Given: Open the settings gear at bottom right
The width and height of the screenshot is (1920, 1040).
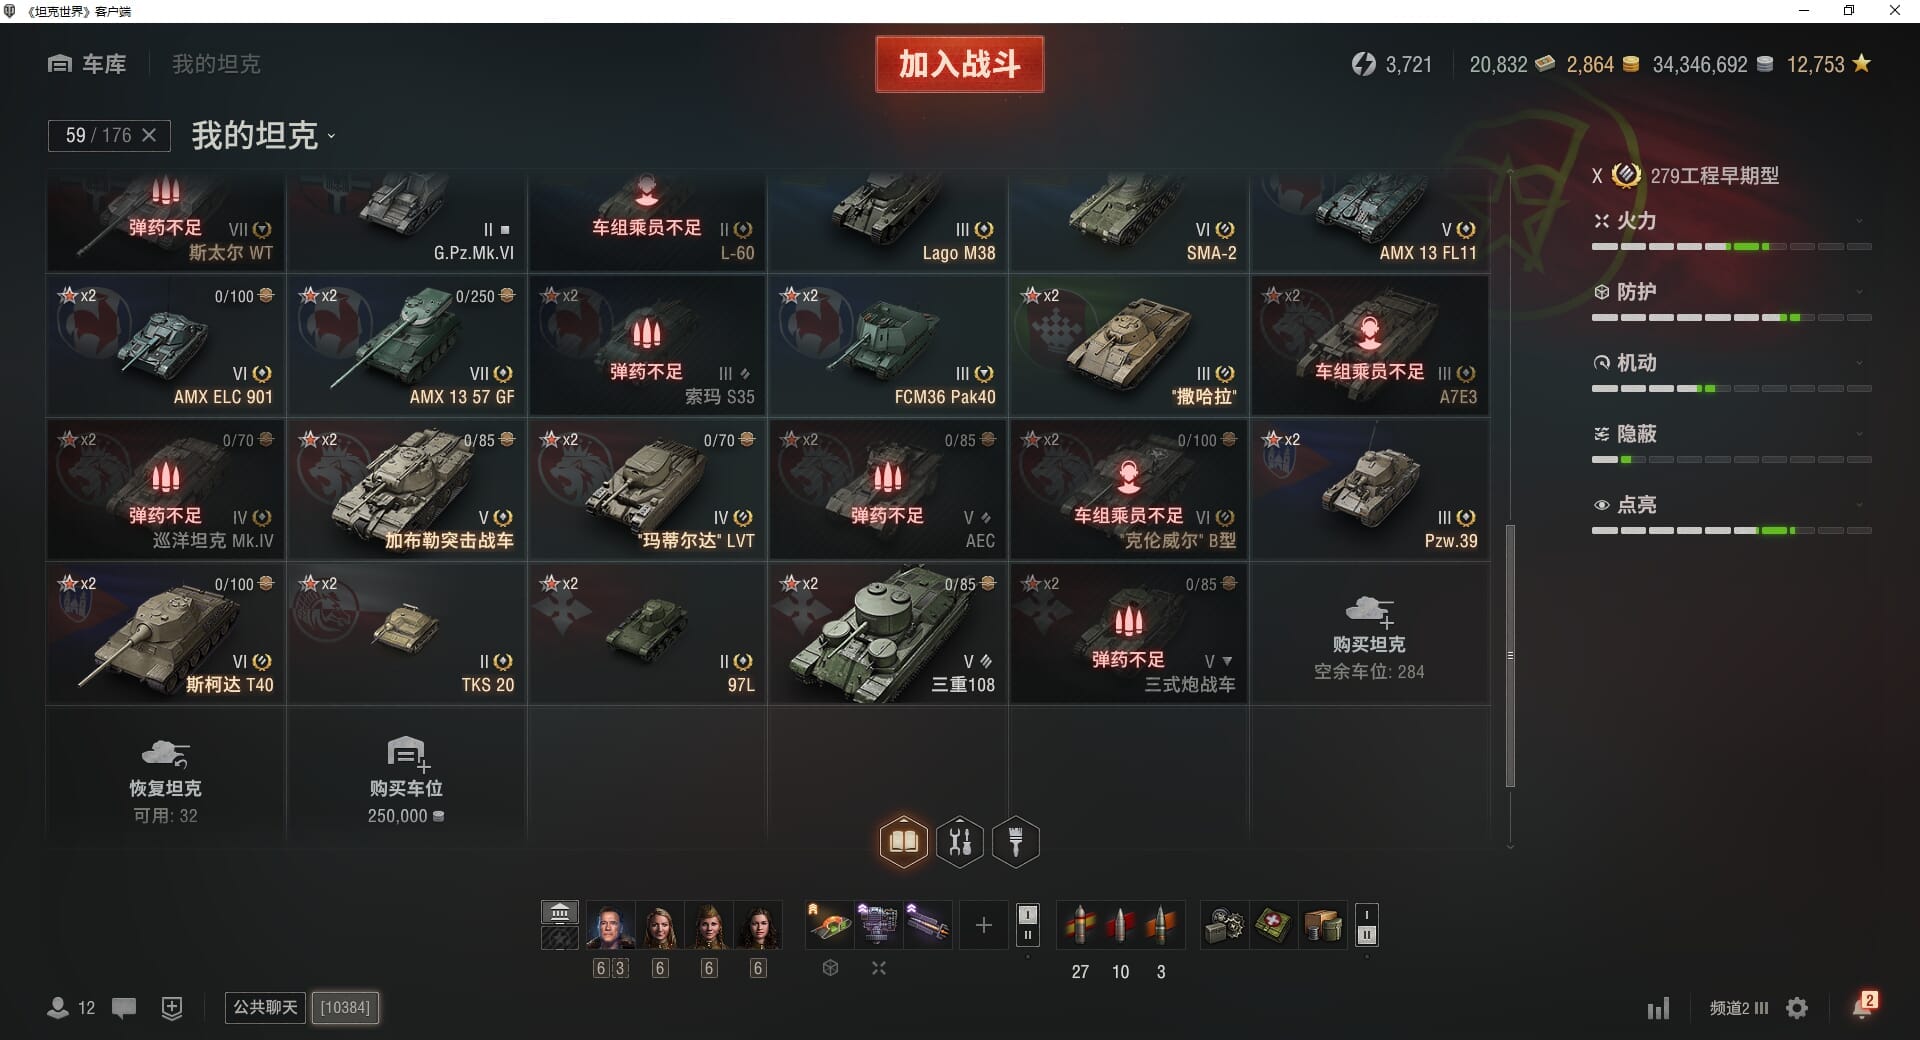Looking at the screenshot, I should tap(1797, 1008).
